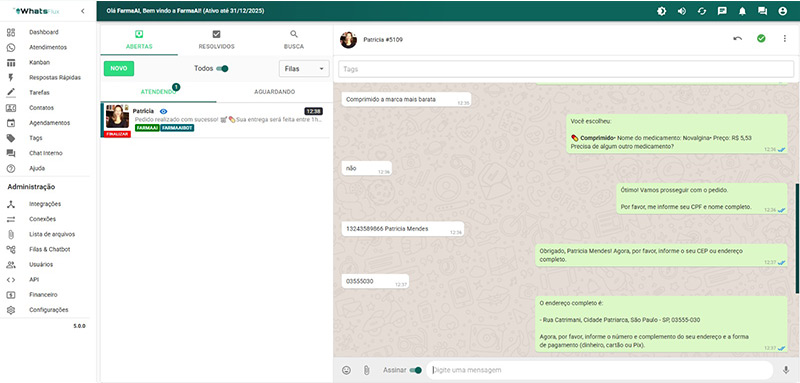This screenshot has width=800, height=383.
Task: Click the announcements message icon in the top bar
Action: 722,11
